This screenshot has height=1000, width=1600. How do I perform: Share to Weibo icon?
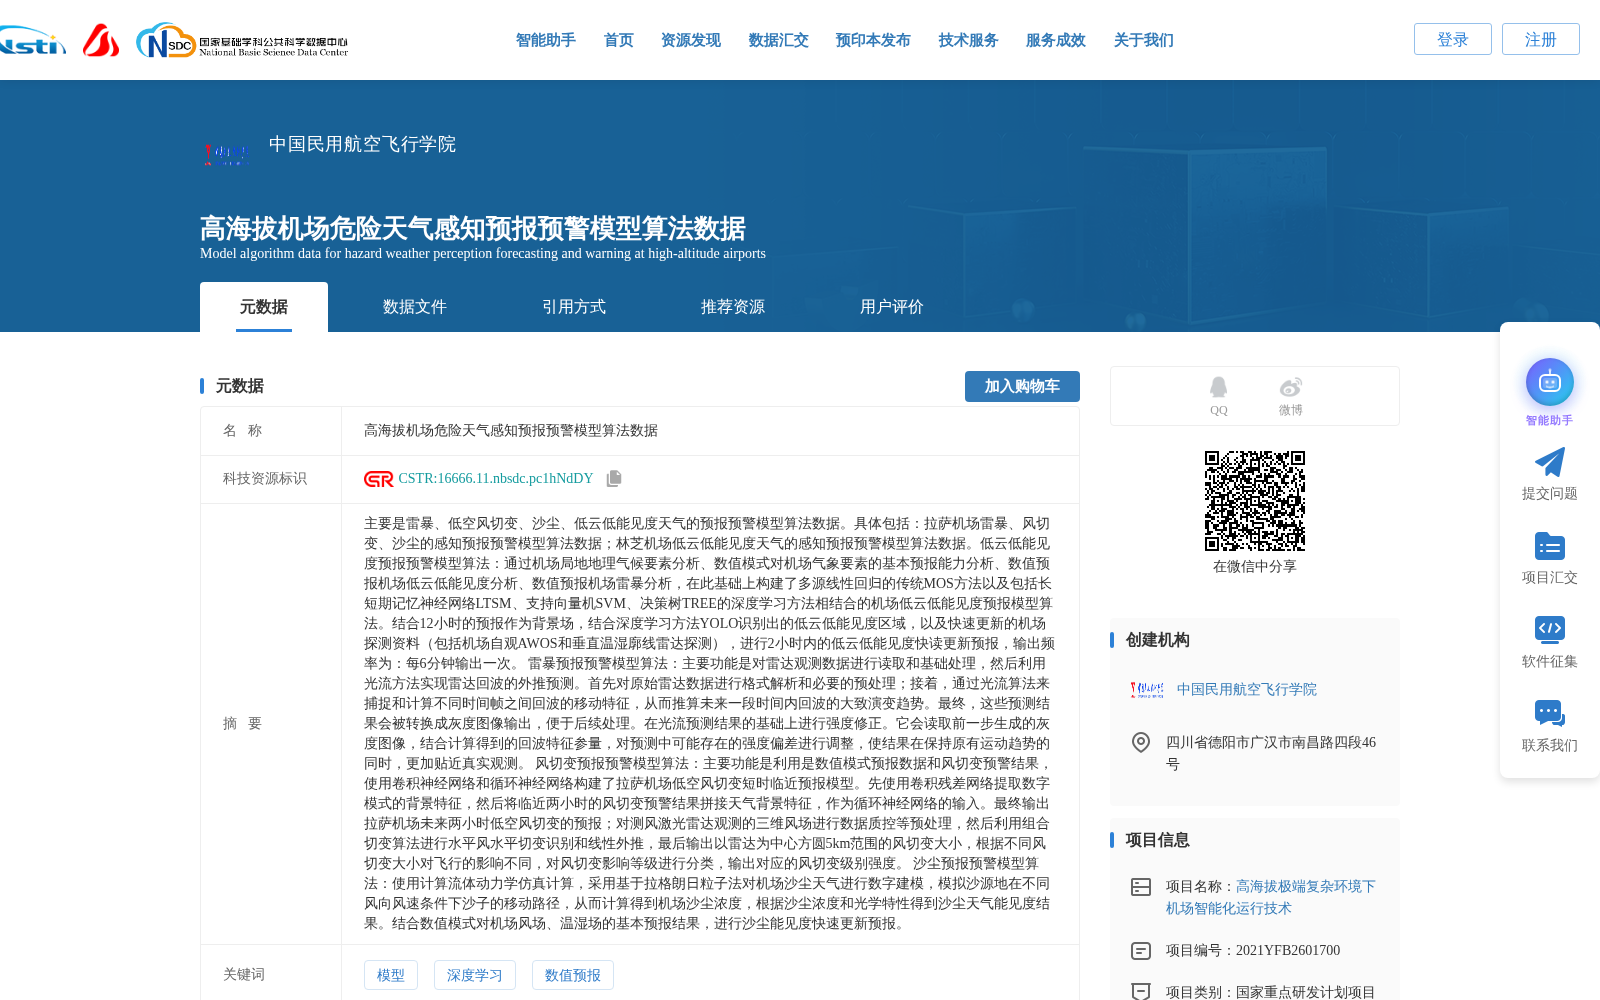pyautogui.click(x=1290, y=387)
